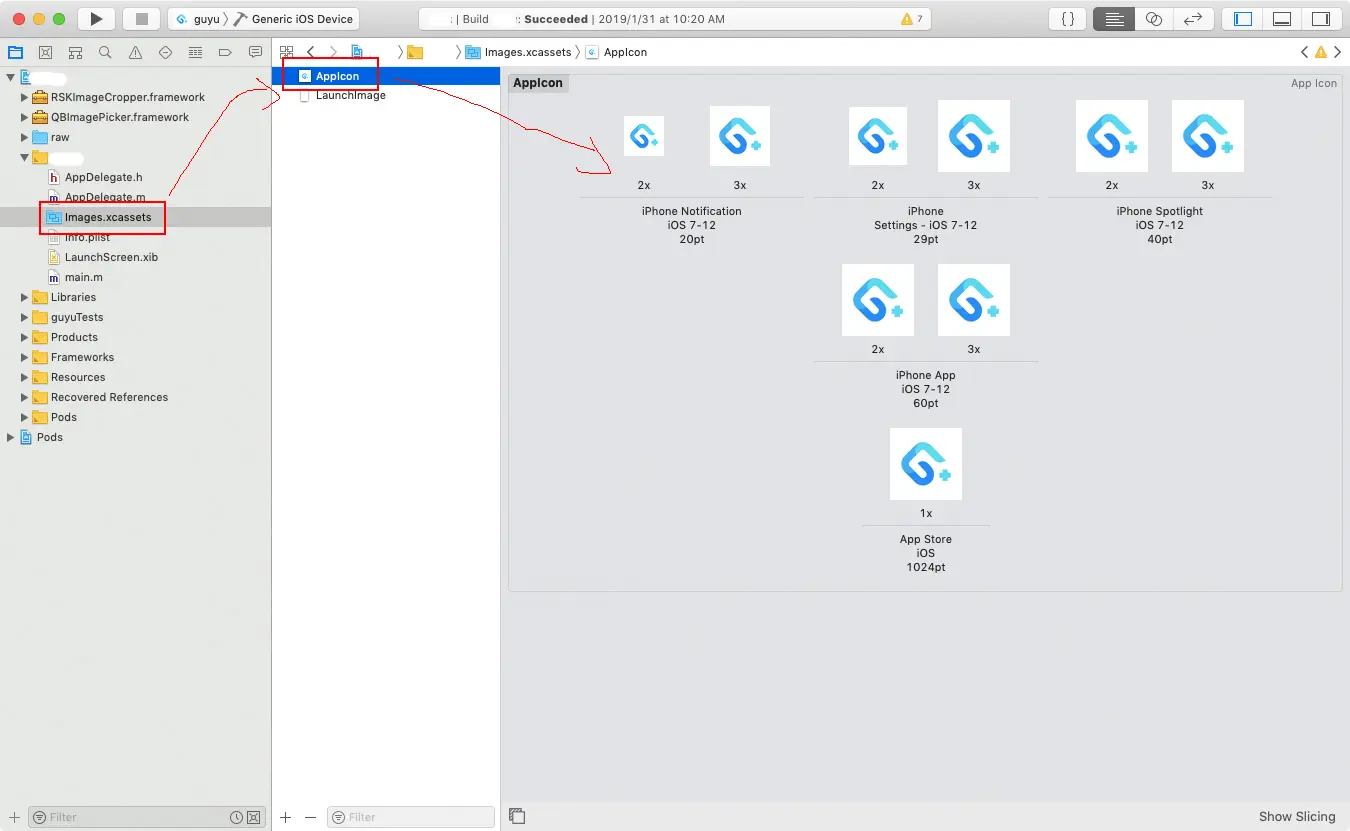Add a new file in navigator
This screenshot has width=1350, height=831.
[14, 817]
